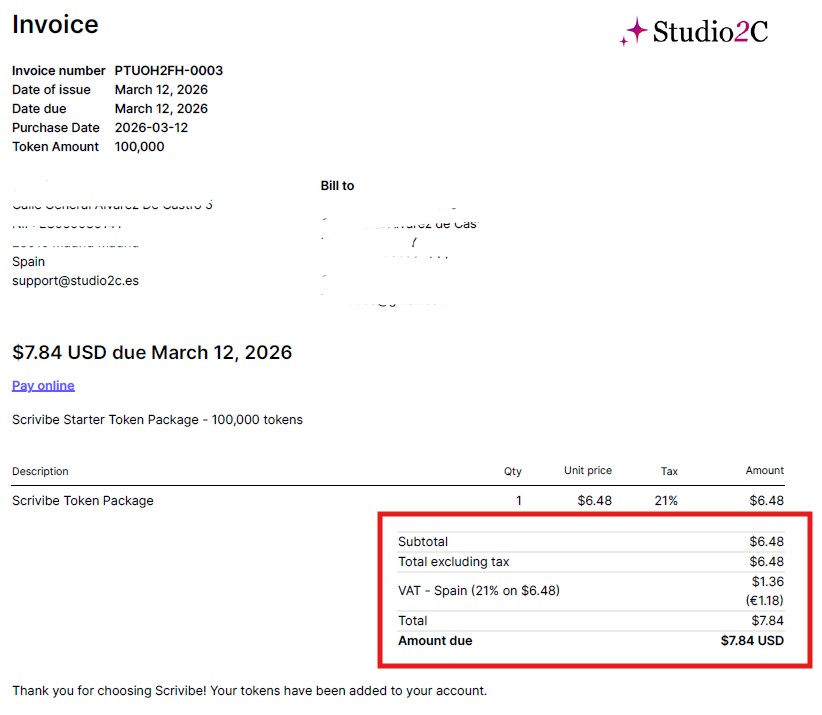Open the Pay online link
Image resolution: width=822 pixels, height=715 pixels.
click(x=43, y=386)
